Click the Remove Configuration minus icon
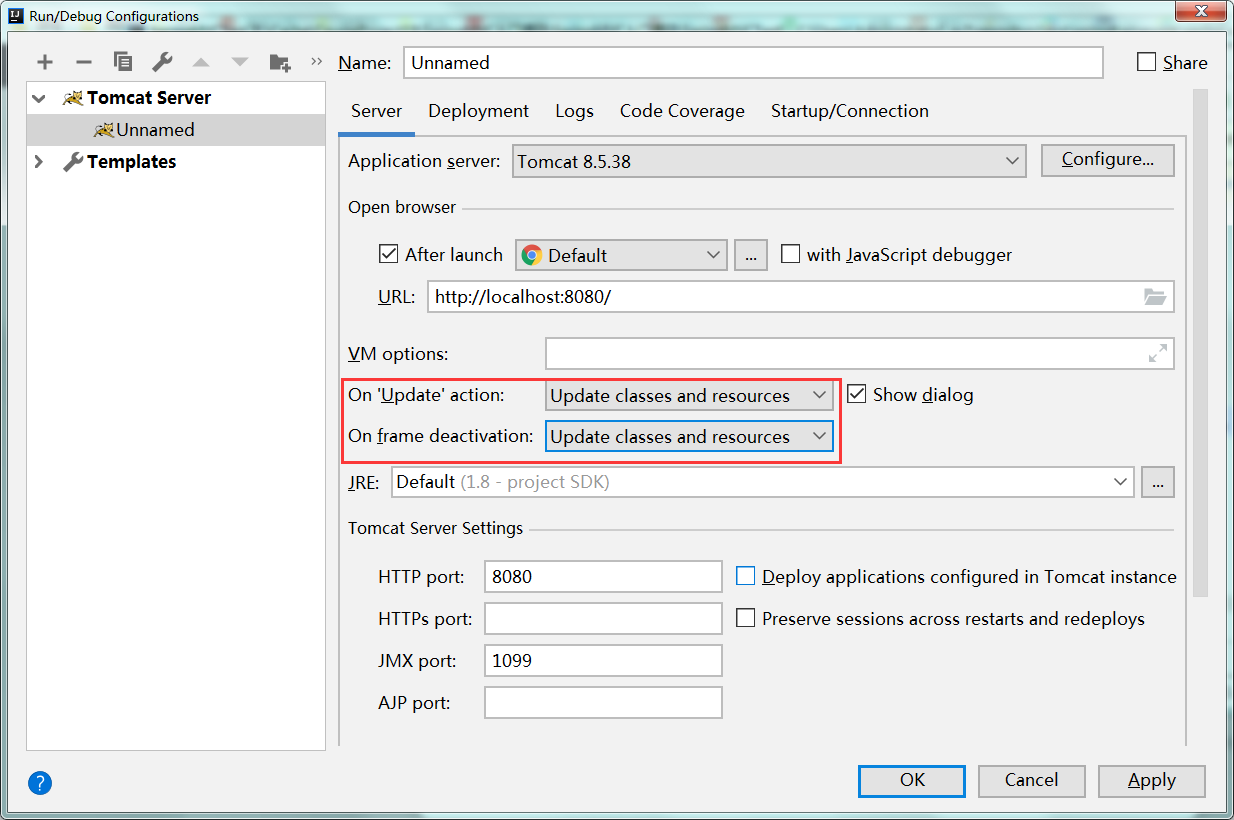Screen dimensions: 1234x820 coord(84,62)
